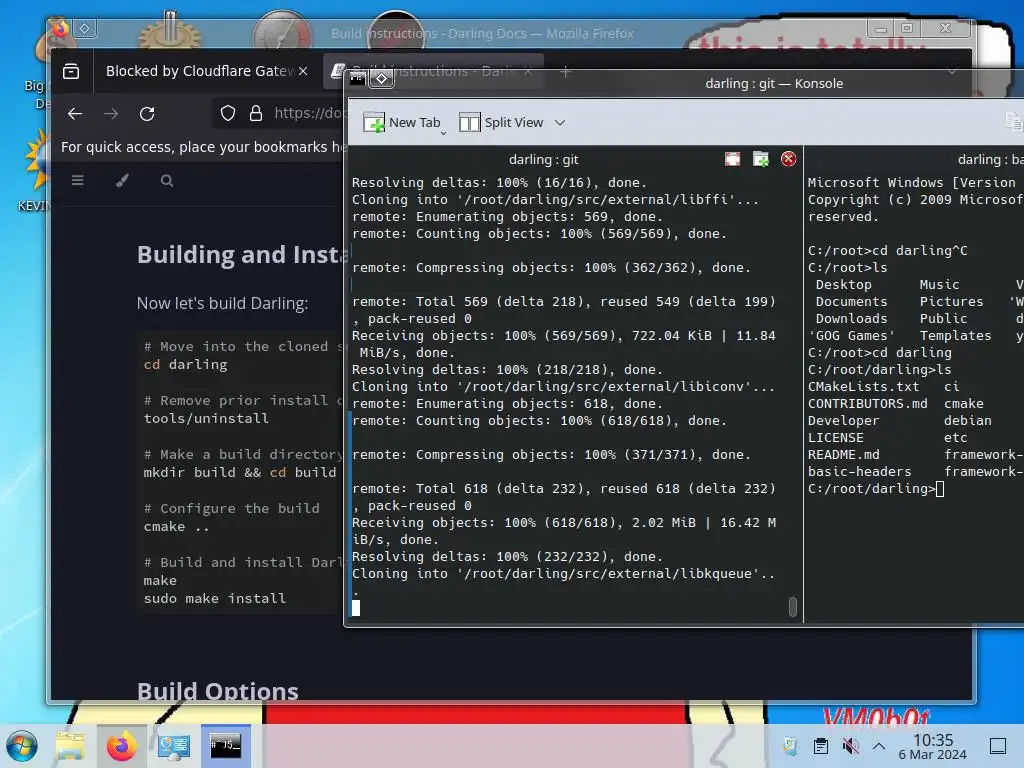Click the 10:35 clock in taskbar
Viewport: 1024px width, 768px height.
point(933,740)
